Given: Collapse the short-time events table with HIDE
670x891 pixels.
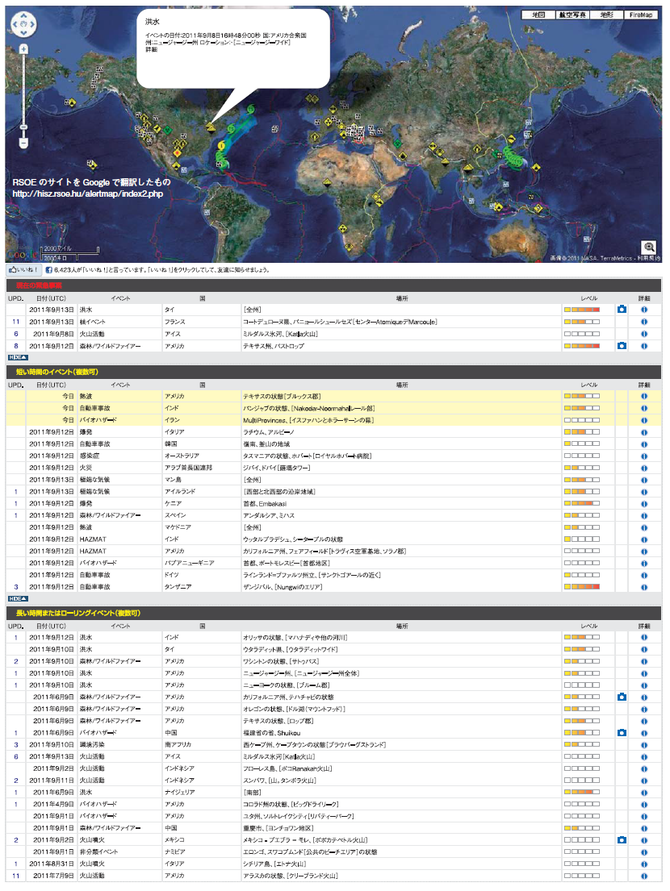Looking at the screenshot, I should pyautogui.click(x=18, y=598).
